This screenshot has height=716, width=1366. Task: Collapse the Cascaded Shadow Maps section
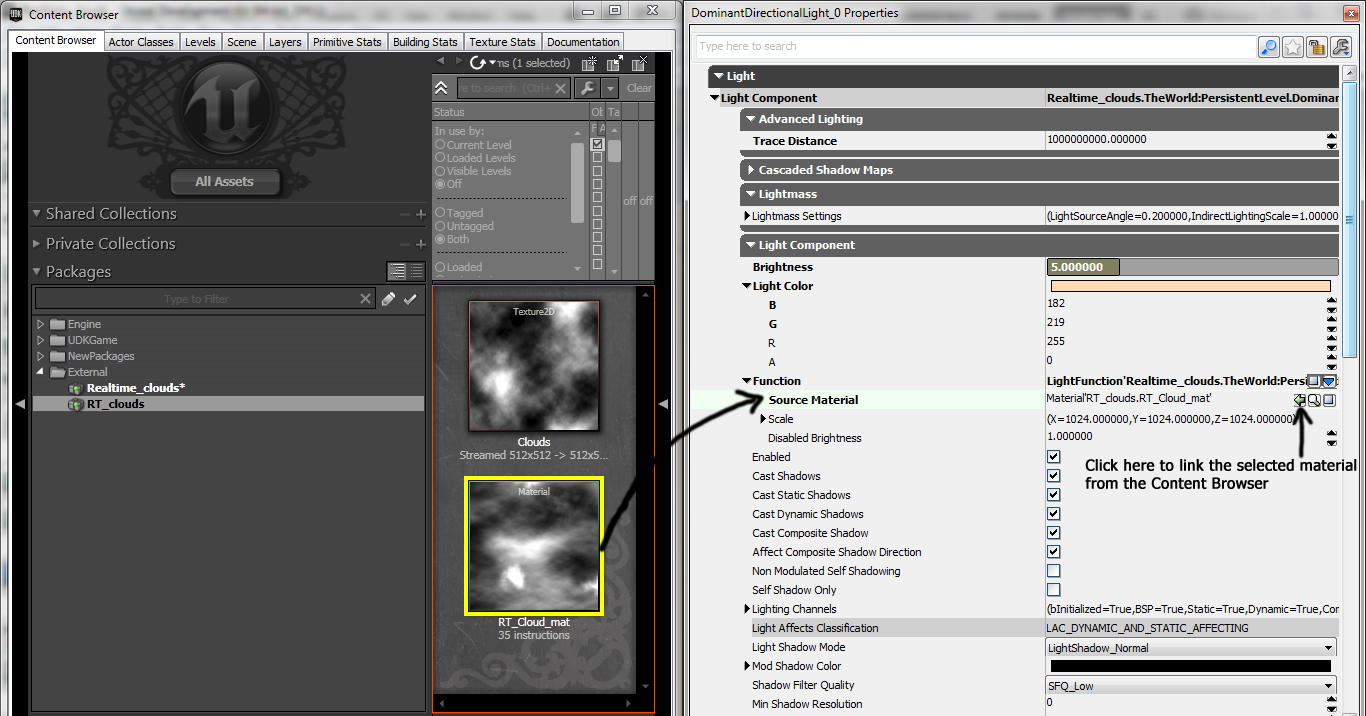click(750, 169)
